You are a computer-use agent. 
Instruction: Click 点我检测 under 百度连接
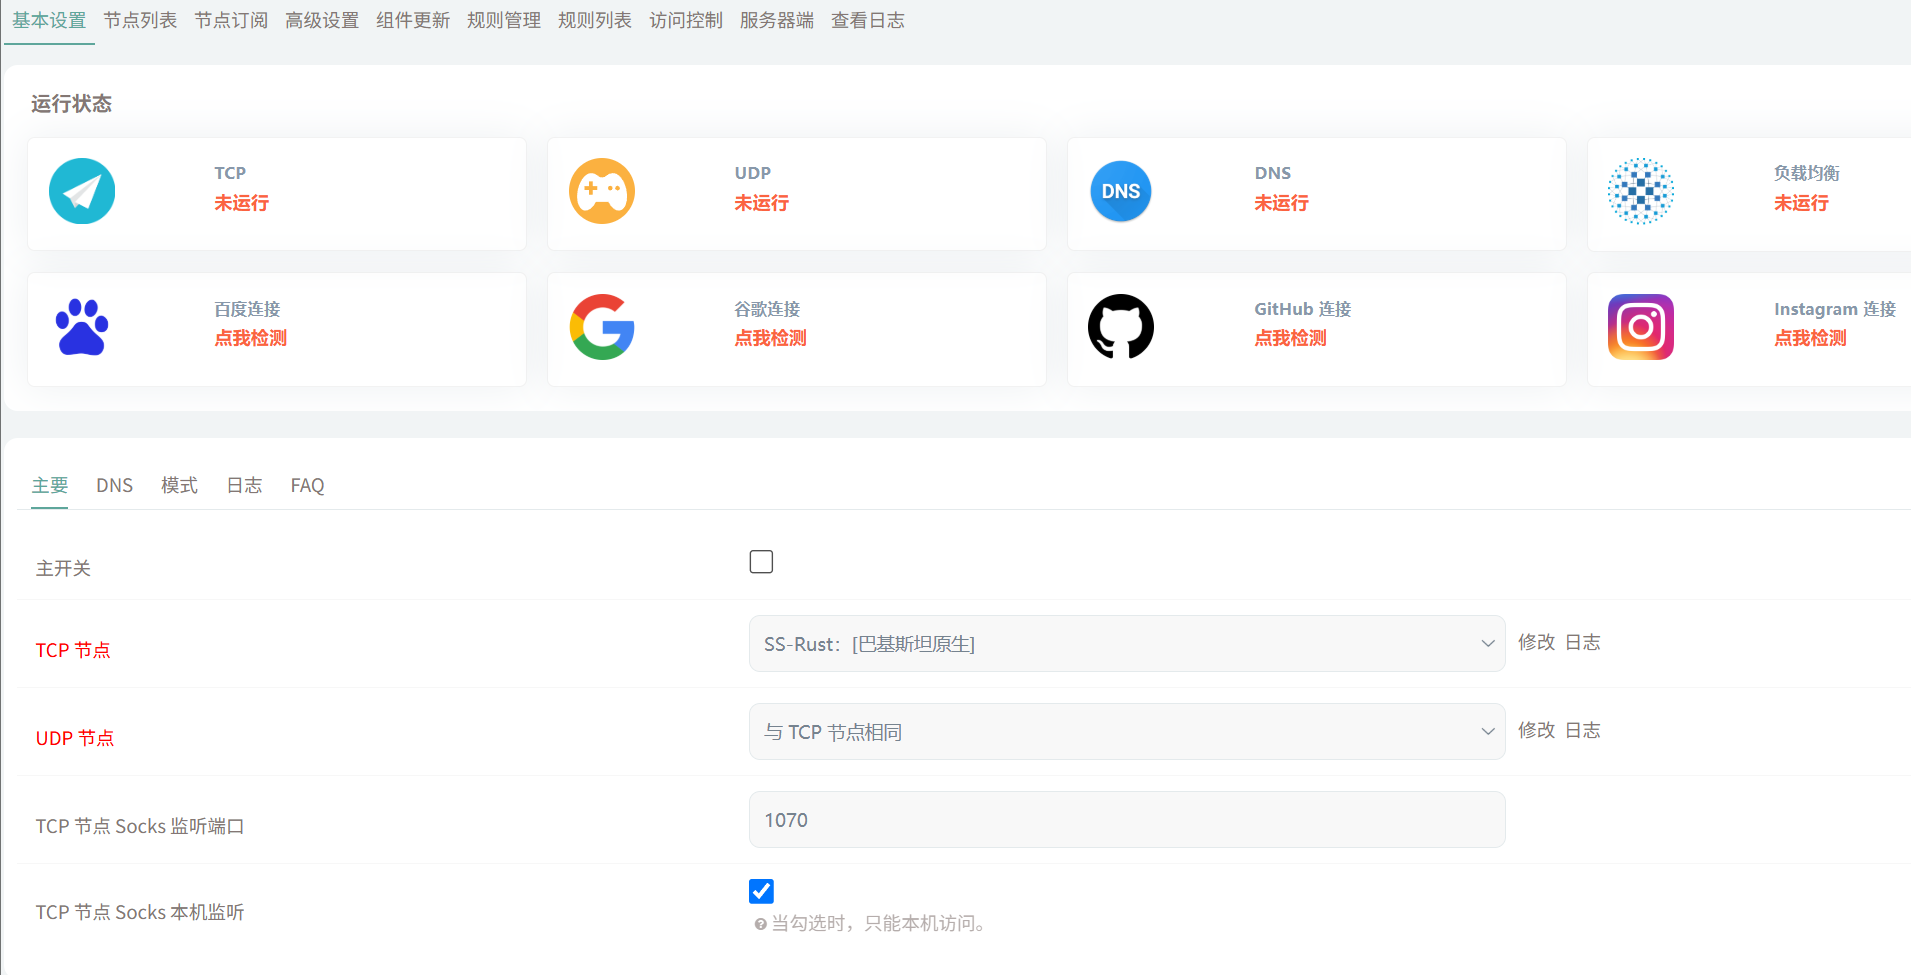point(251,338)
